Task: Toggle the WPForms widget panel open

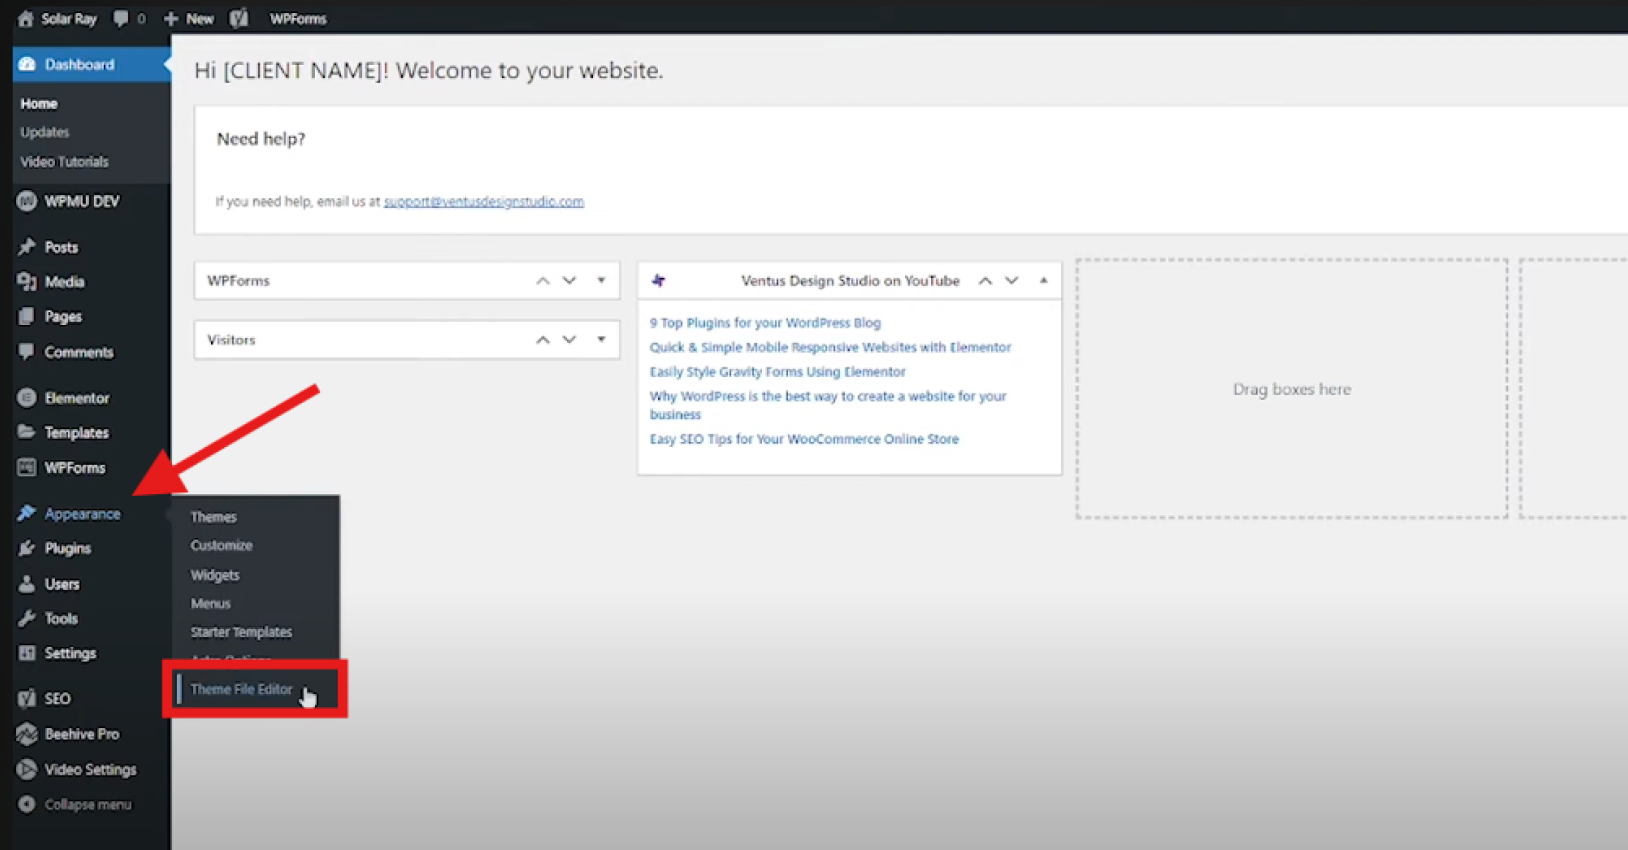Action: pyautogui.click(x=601, y=281)
